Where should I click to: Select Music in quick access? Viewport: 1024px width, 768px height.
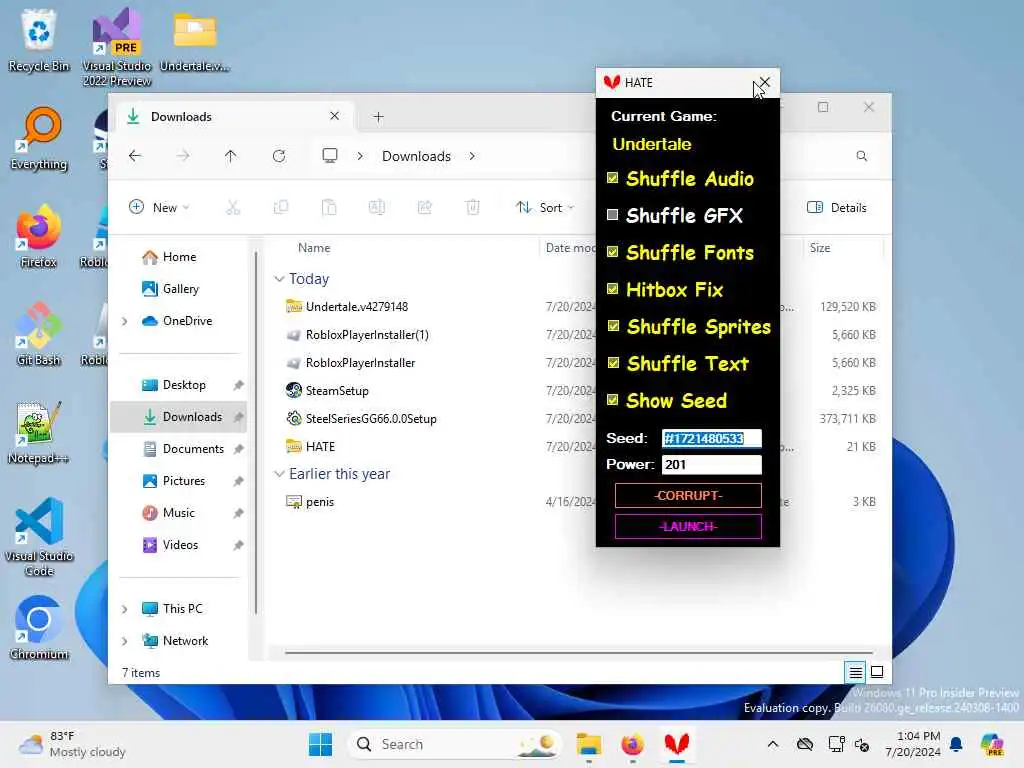click(x=178, y=513)
